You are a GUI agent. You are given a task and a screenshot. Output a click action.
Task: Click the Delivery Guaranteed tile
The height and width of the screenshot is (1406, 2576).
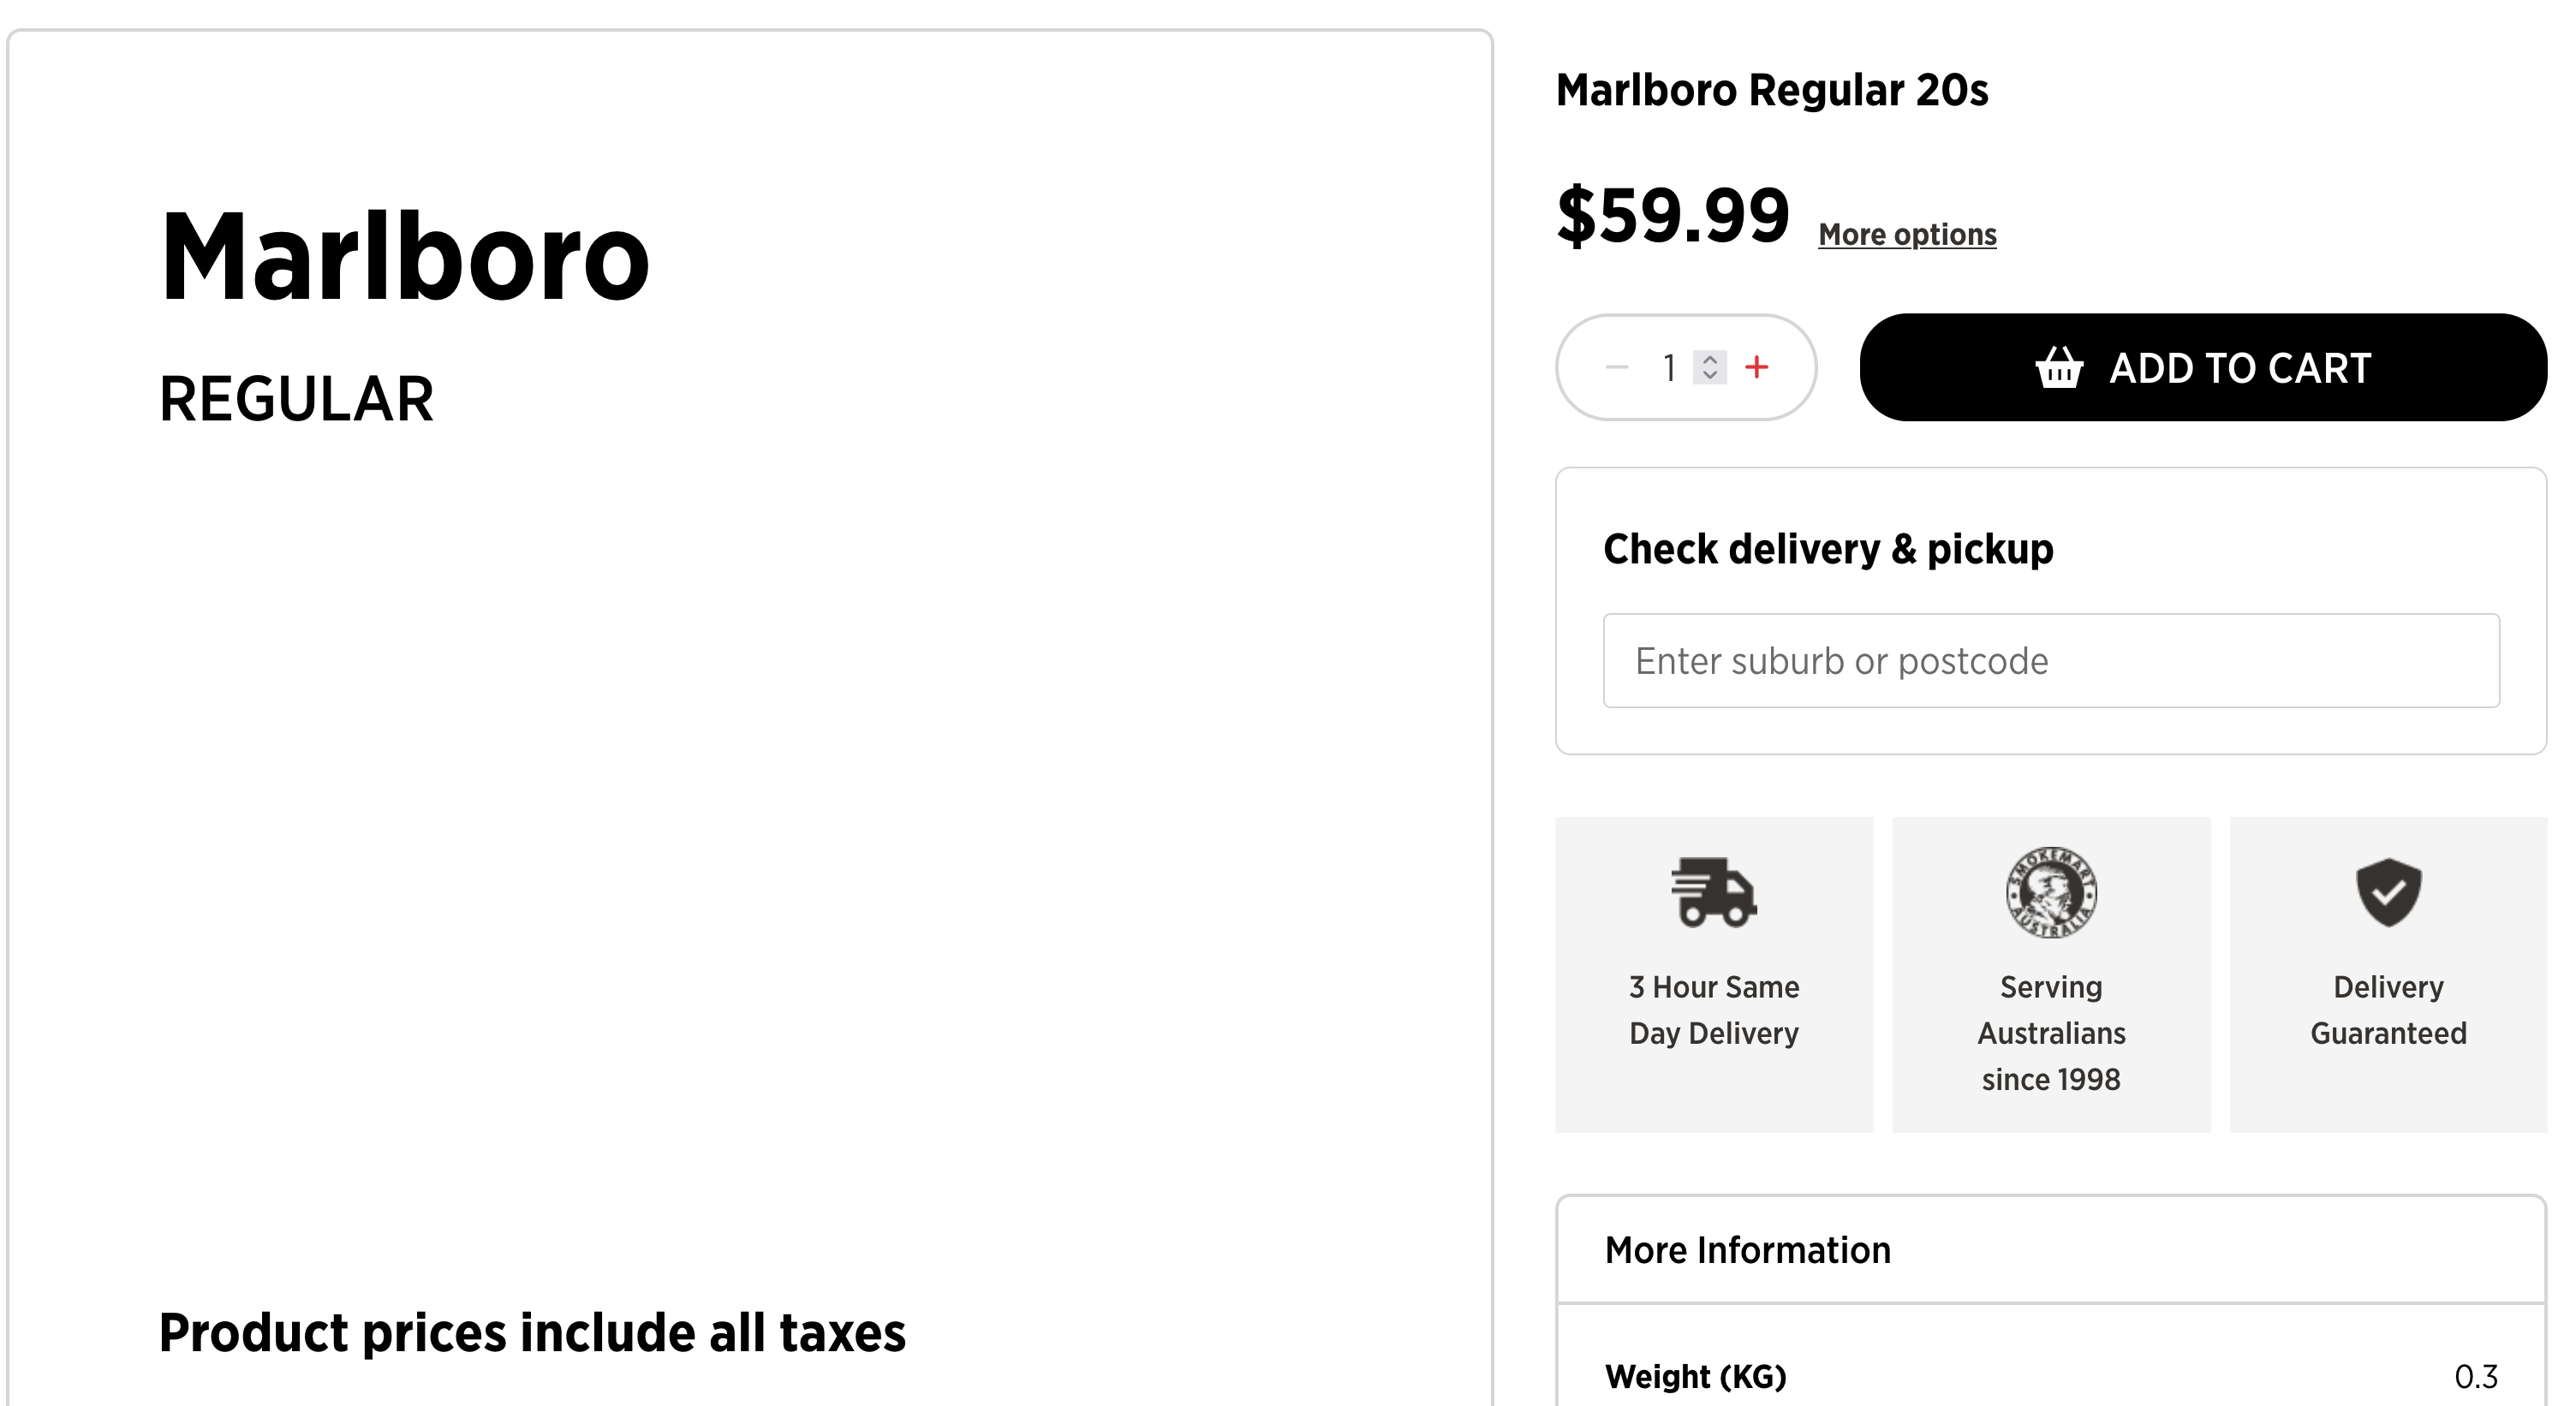pos(2388,975)
